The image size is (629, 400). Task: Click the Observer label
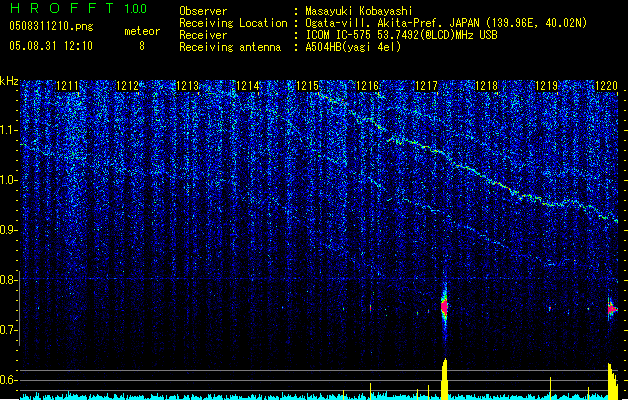click(x=203, y=11)
